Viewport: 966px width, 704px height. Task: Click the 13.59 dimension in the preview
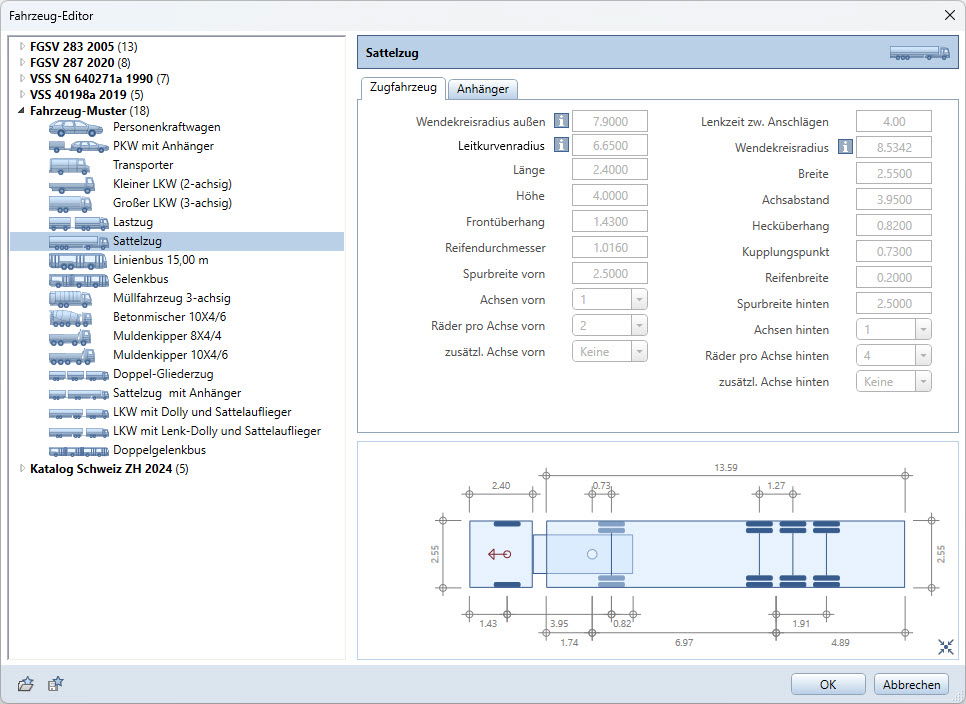726,467
